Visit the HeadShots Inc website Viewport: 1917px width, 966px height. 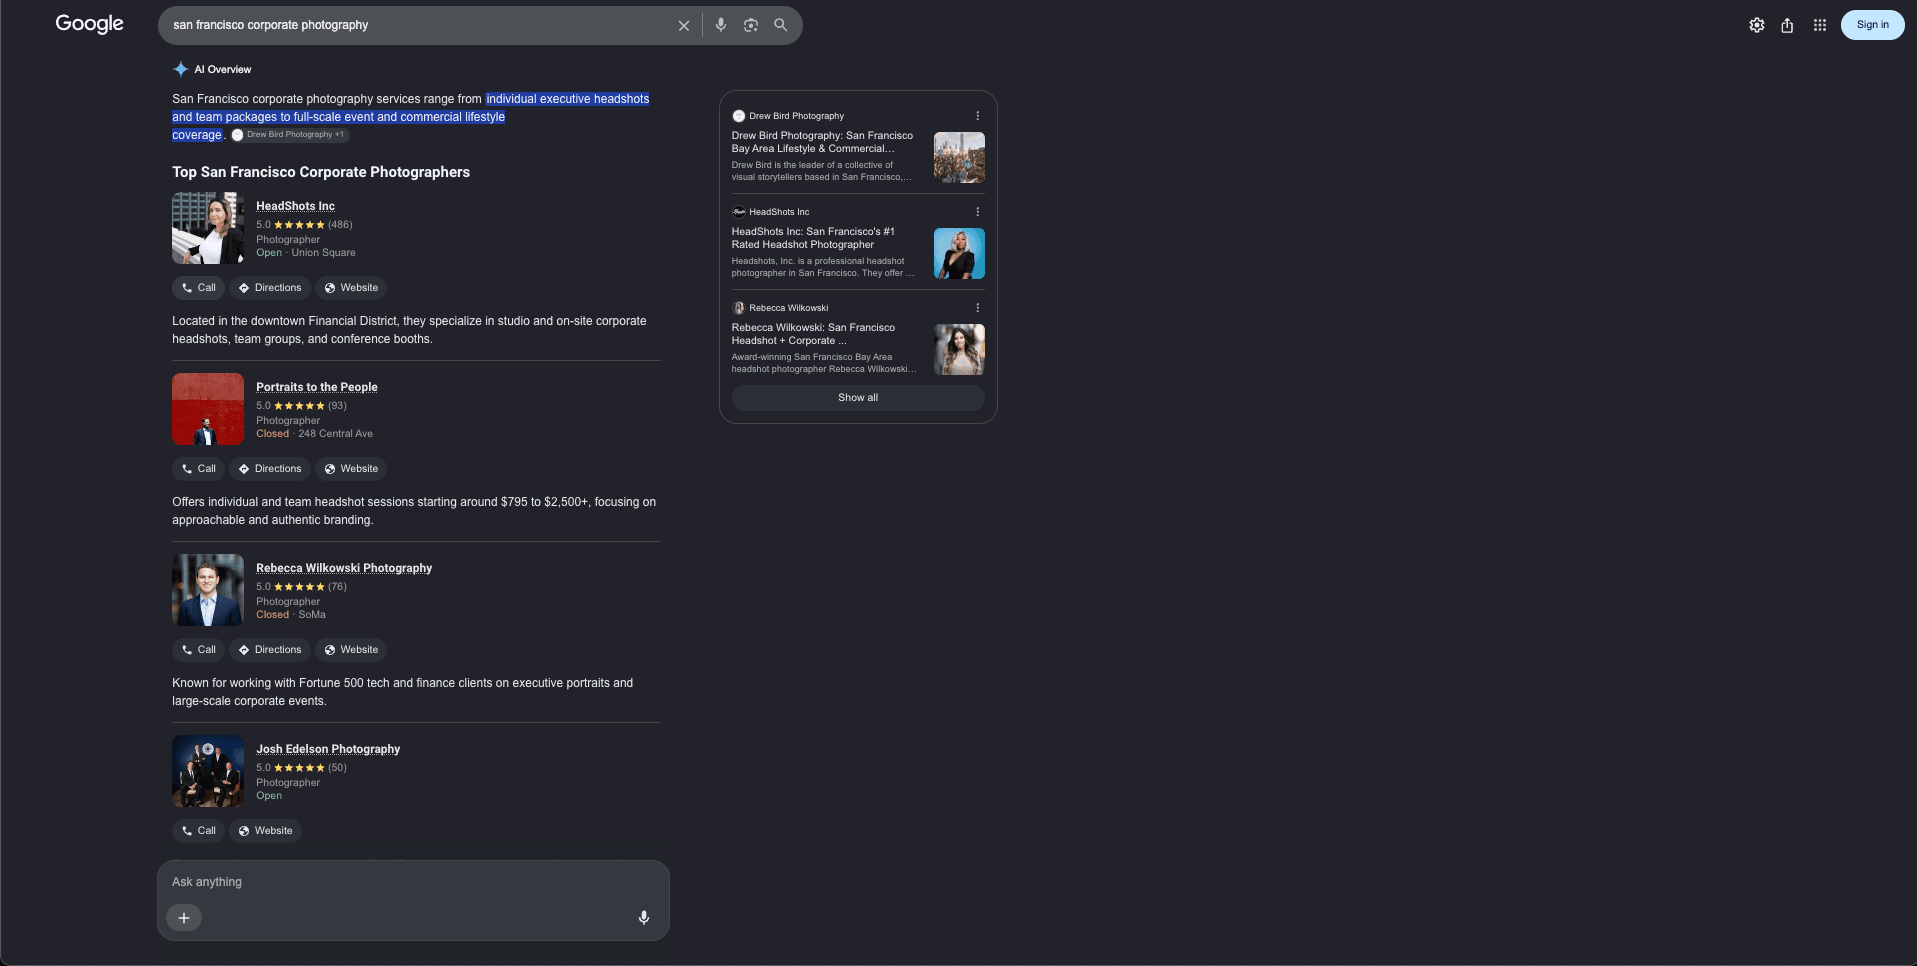click(351, 288)
